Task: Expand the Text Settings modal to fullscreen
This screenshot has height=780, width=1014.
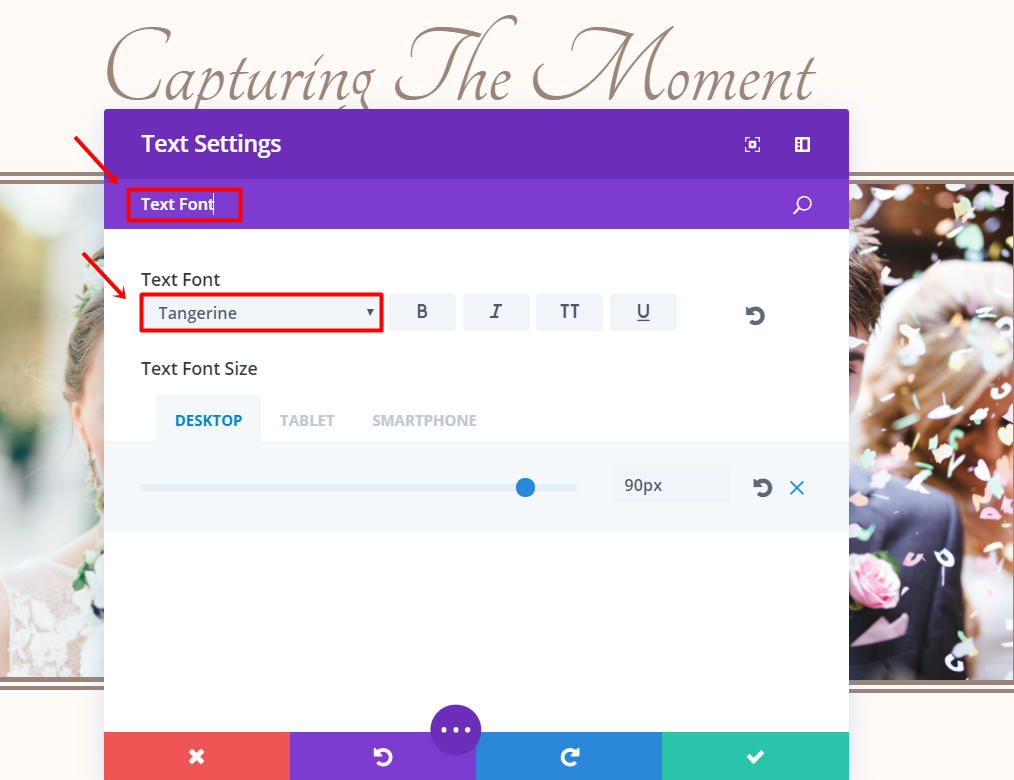Action: click(x=752, y=144)
